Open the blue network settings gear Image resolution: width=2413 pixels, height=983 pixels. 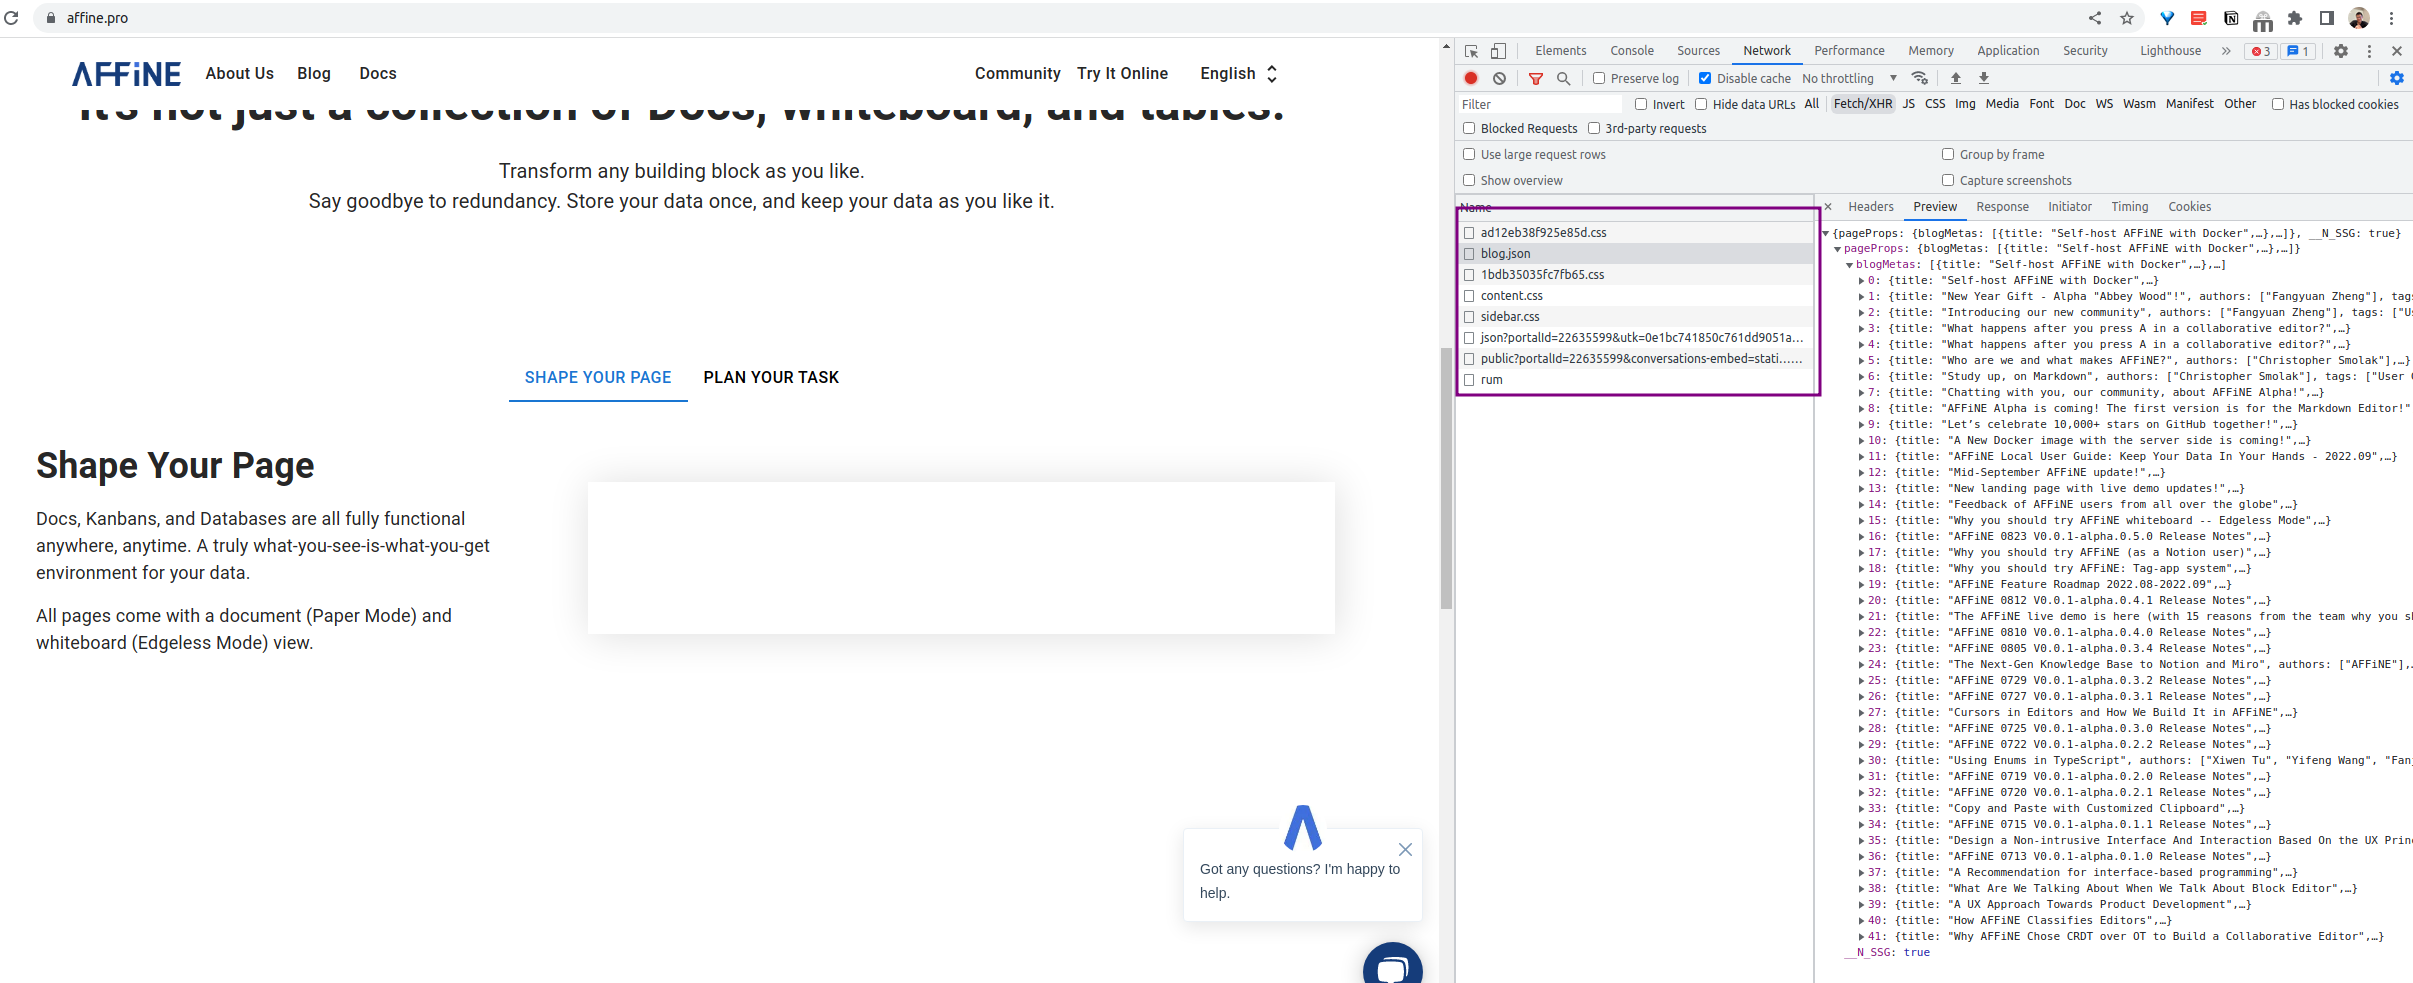2397,78
